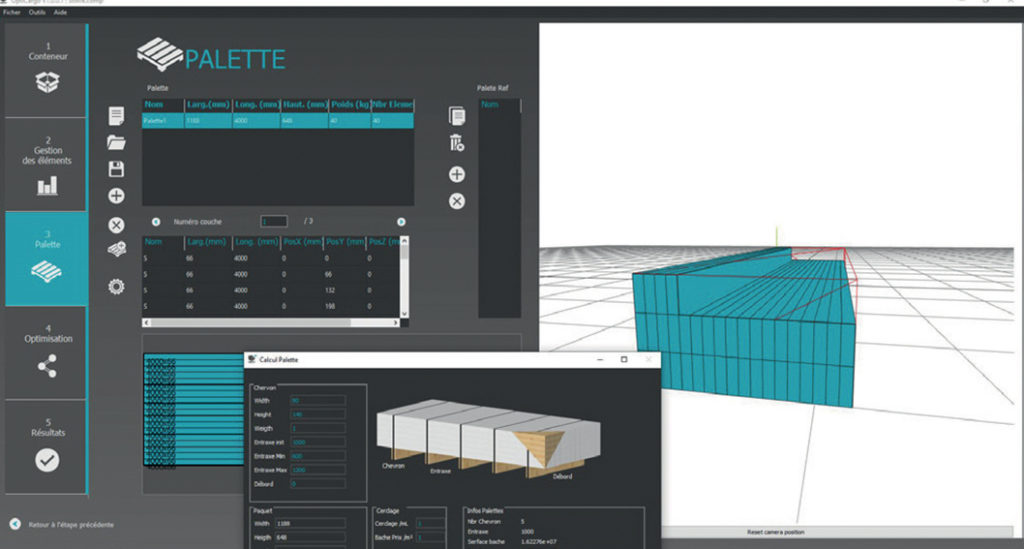
Task: Click the open folder icon
Action: (x=116, y=143)
